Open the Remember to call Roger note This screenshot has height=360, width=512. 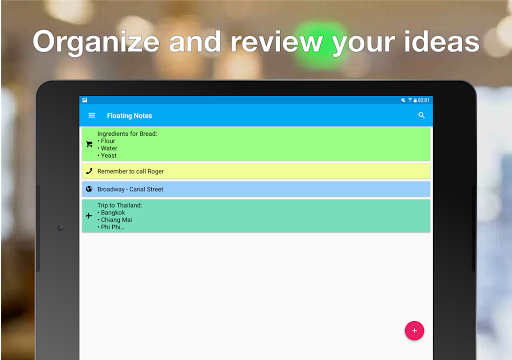(x=256, y=171)
